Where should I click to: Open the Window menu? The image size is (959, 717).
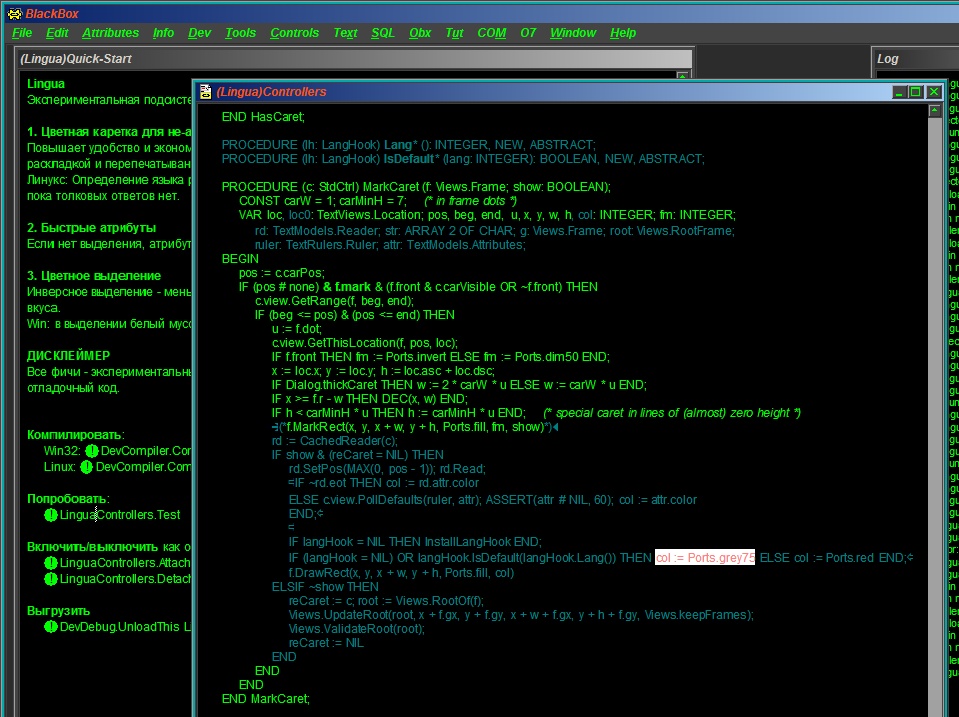572,33
